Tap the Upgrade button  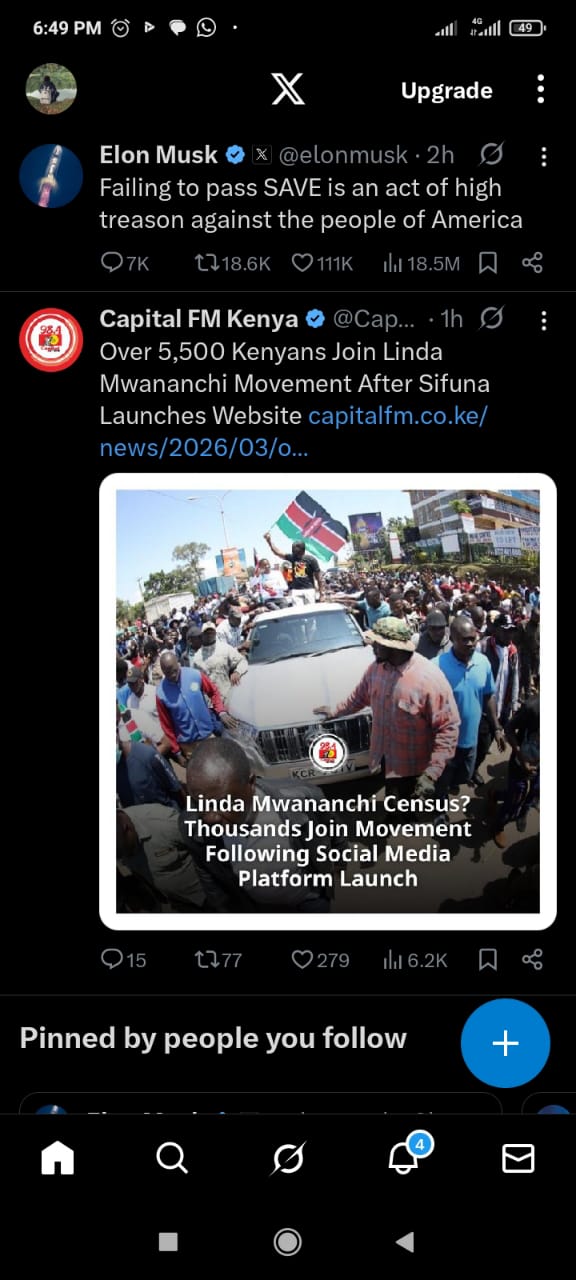(x=446, y=91)
